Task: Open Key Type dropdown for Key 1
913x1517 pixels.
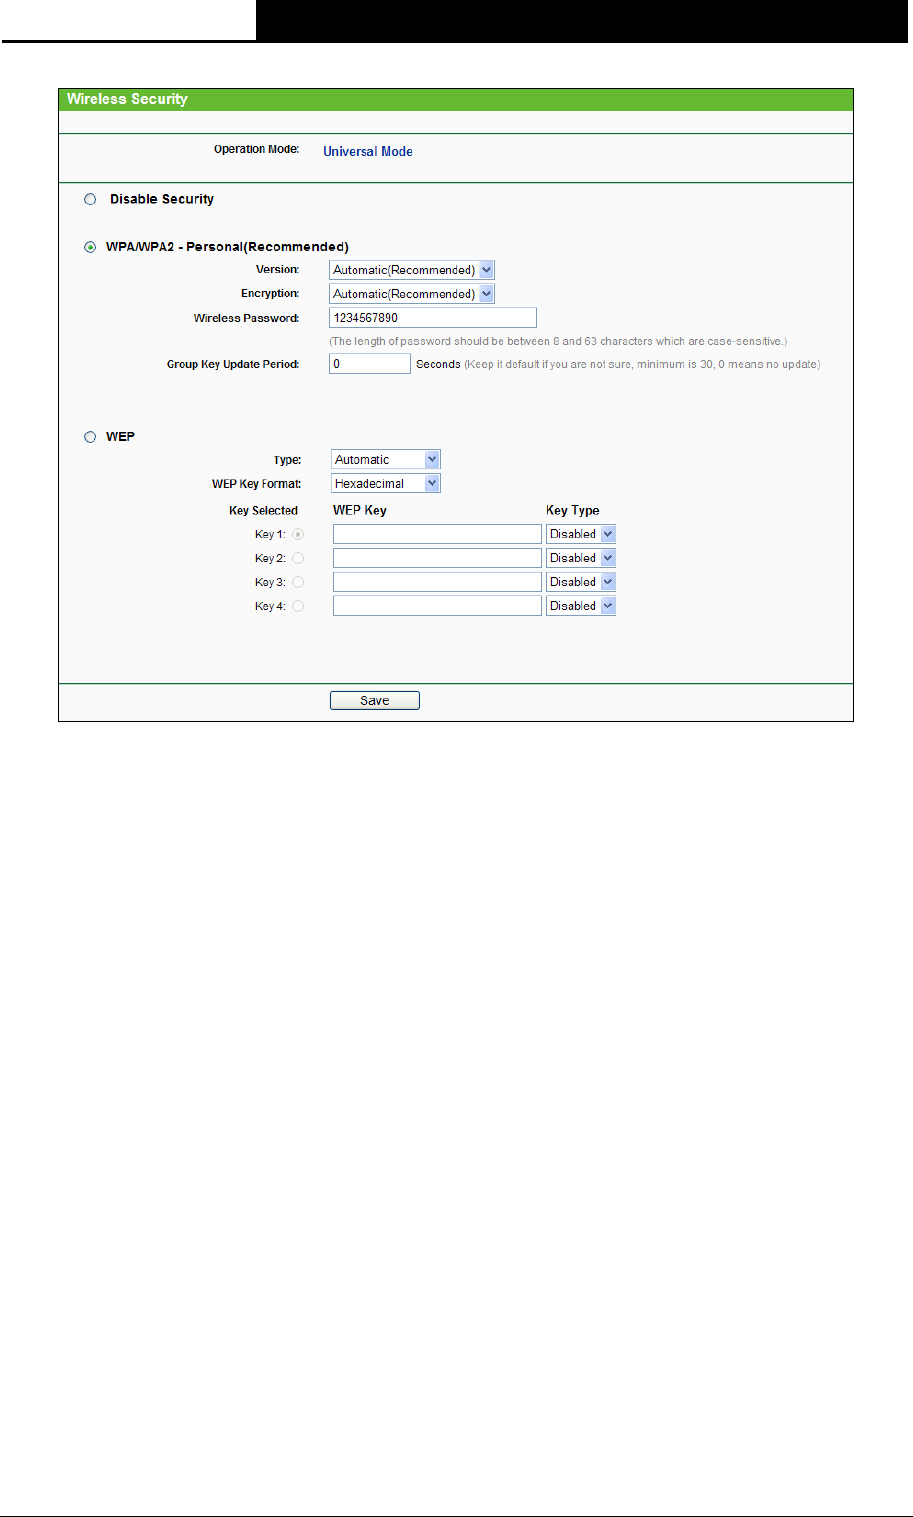Action: (581, 534)
